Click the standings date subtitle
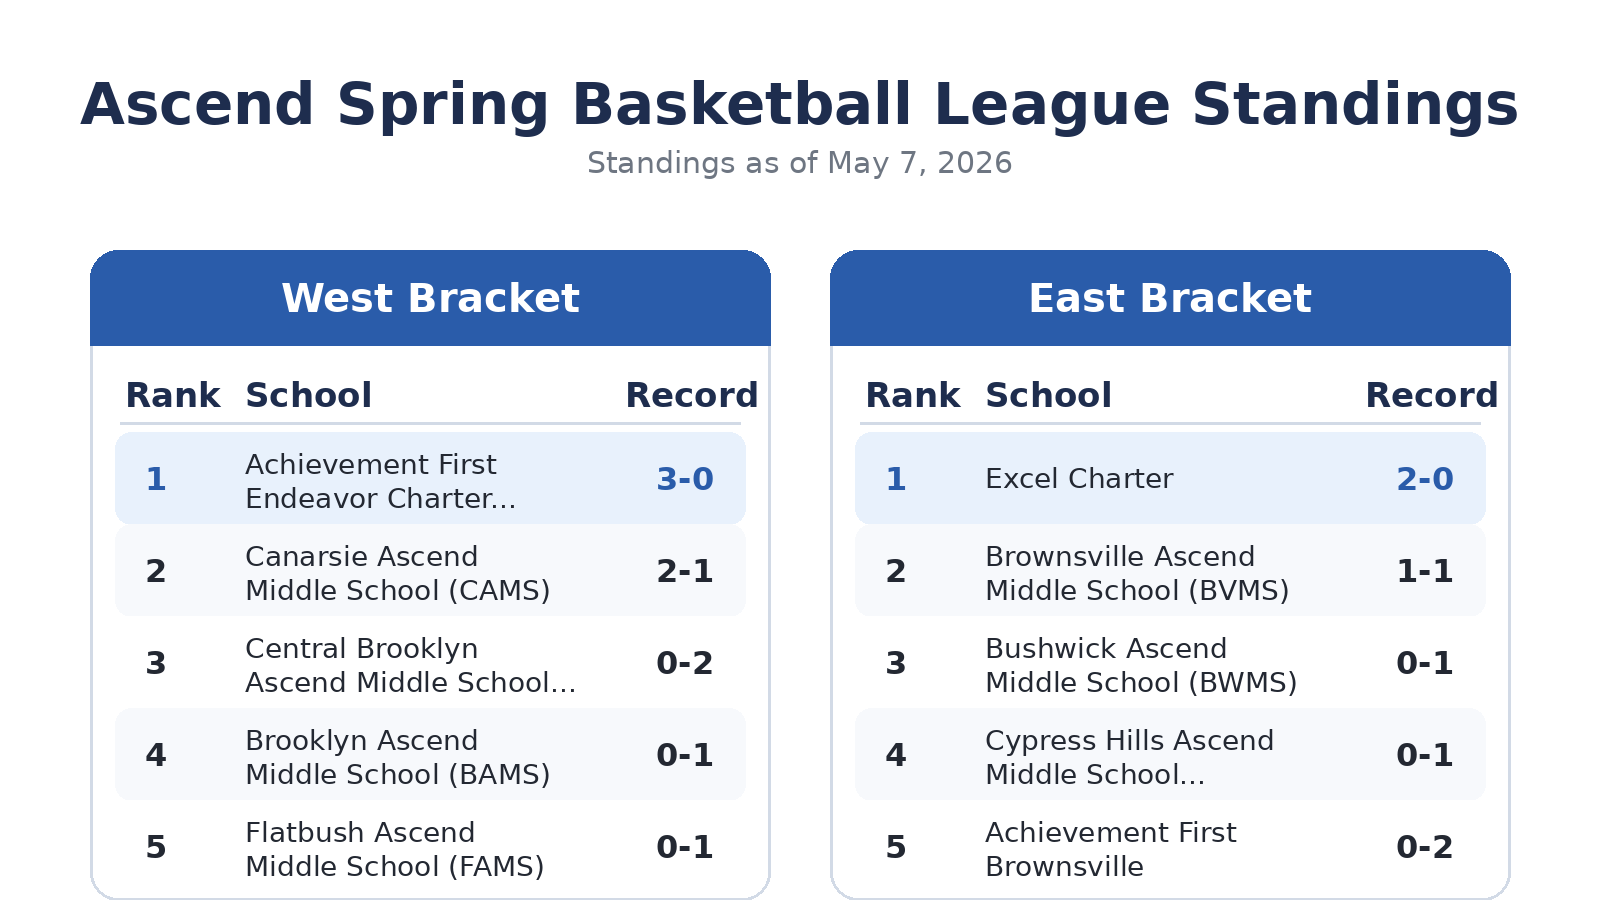 800,163
